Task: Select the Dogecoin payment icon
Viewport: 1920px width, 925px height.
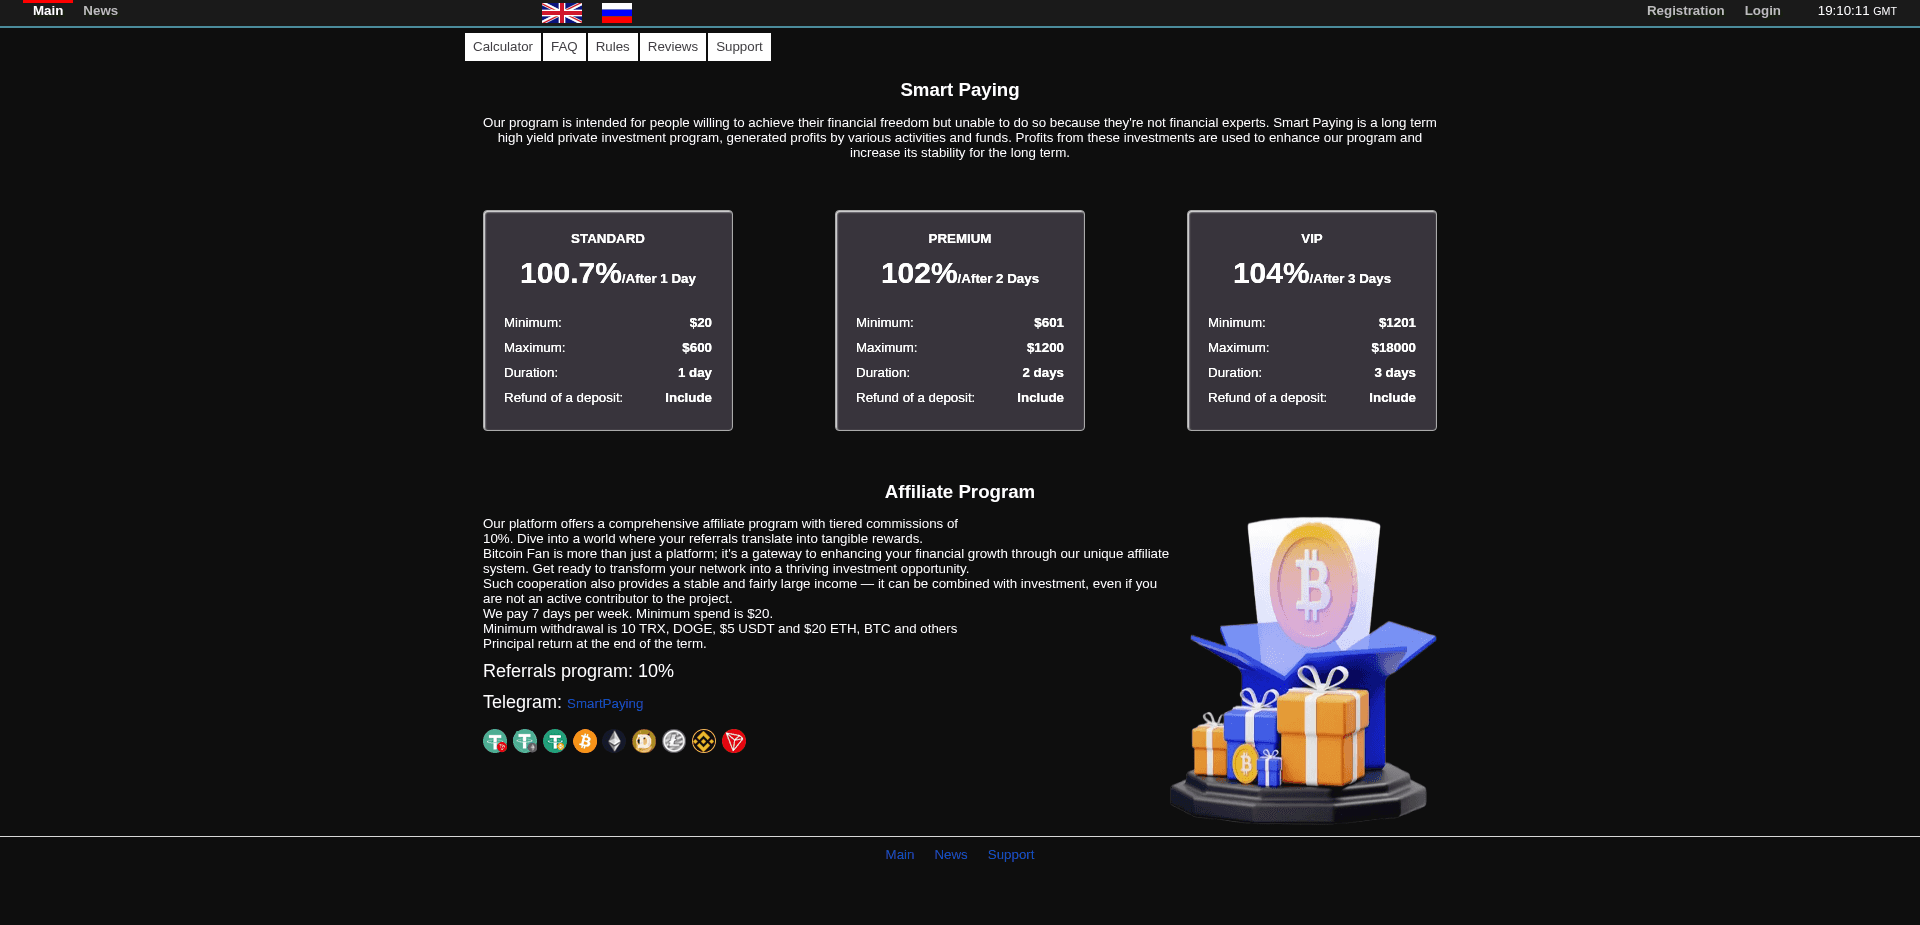Action: (x=644, y=741)
